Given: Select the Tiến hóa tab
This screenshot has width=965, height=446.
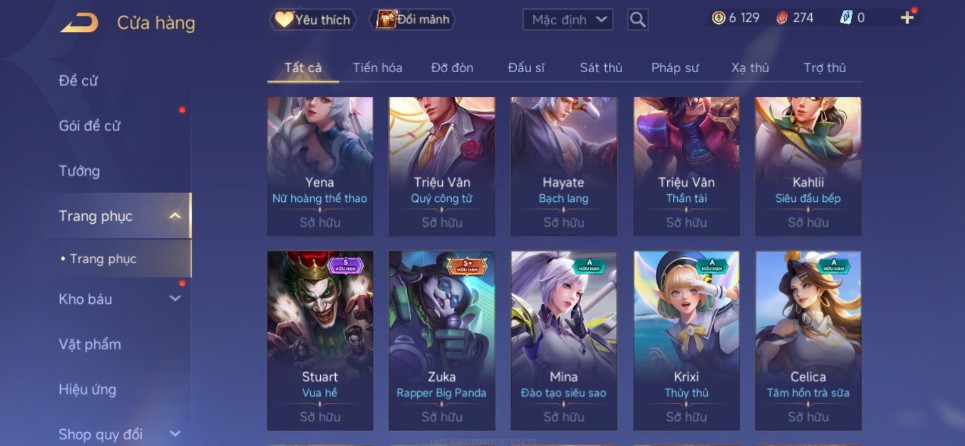Looking at the screenshot, I should 377,68.
